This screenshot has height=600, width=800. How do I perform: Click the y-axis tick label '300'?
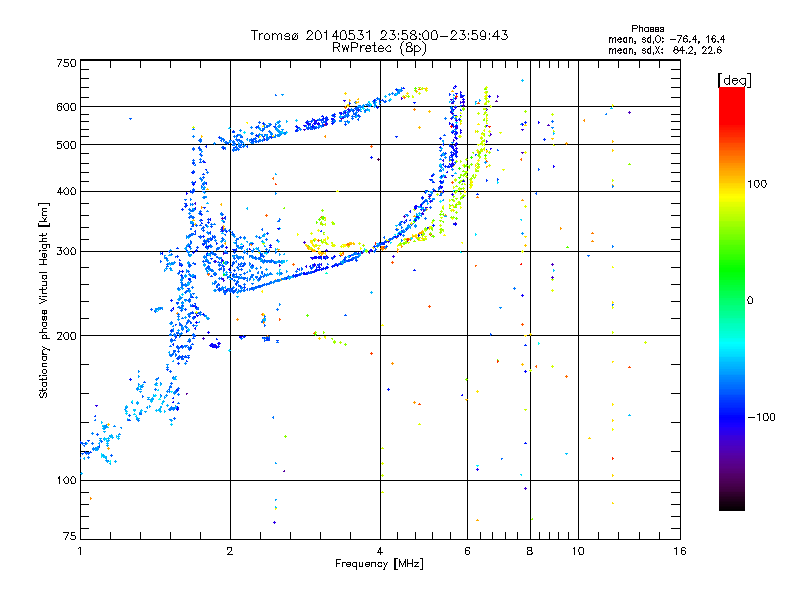[66, 251]
